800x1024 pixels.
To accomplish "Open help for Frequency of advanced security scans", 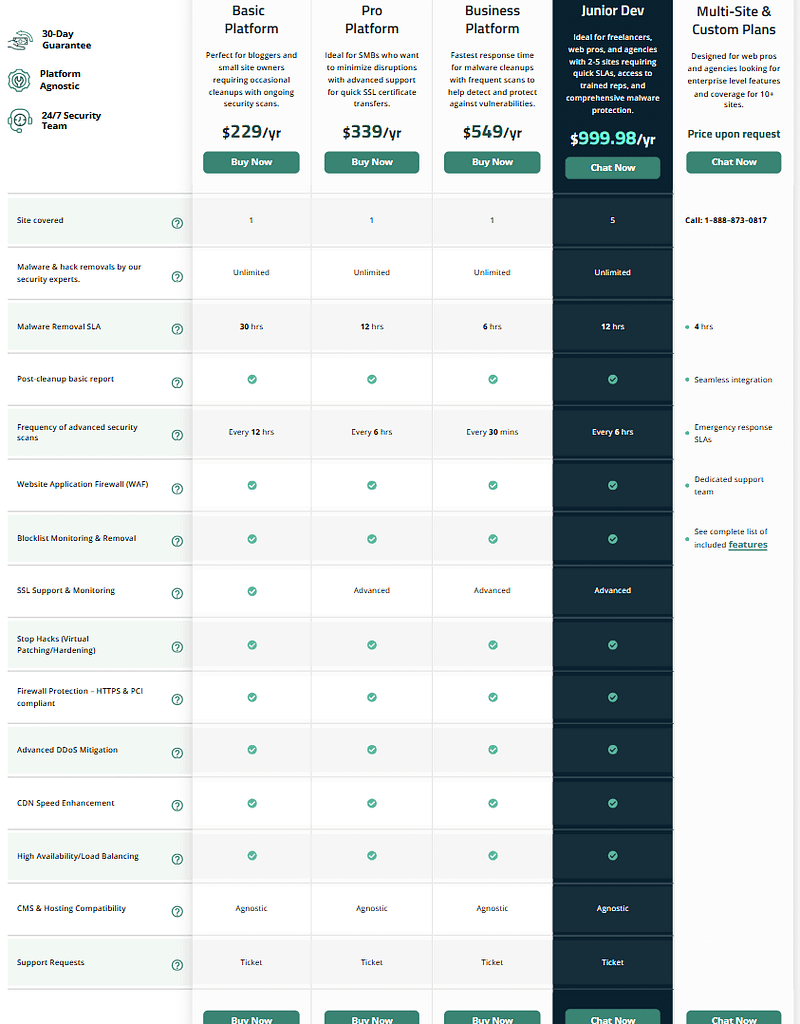I will 177,435.
